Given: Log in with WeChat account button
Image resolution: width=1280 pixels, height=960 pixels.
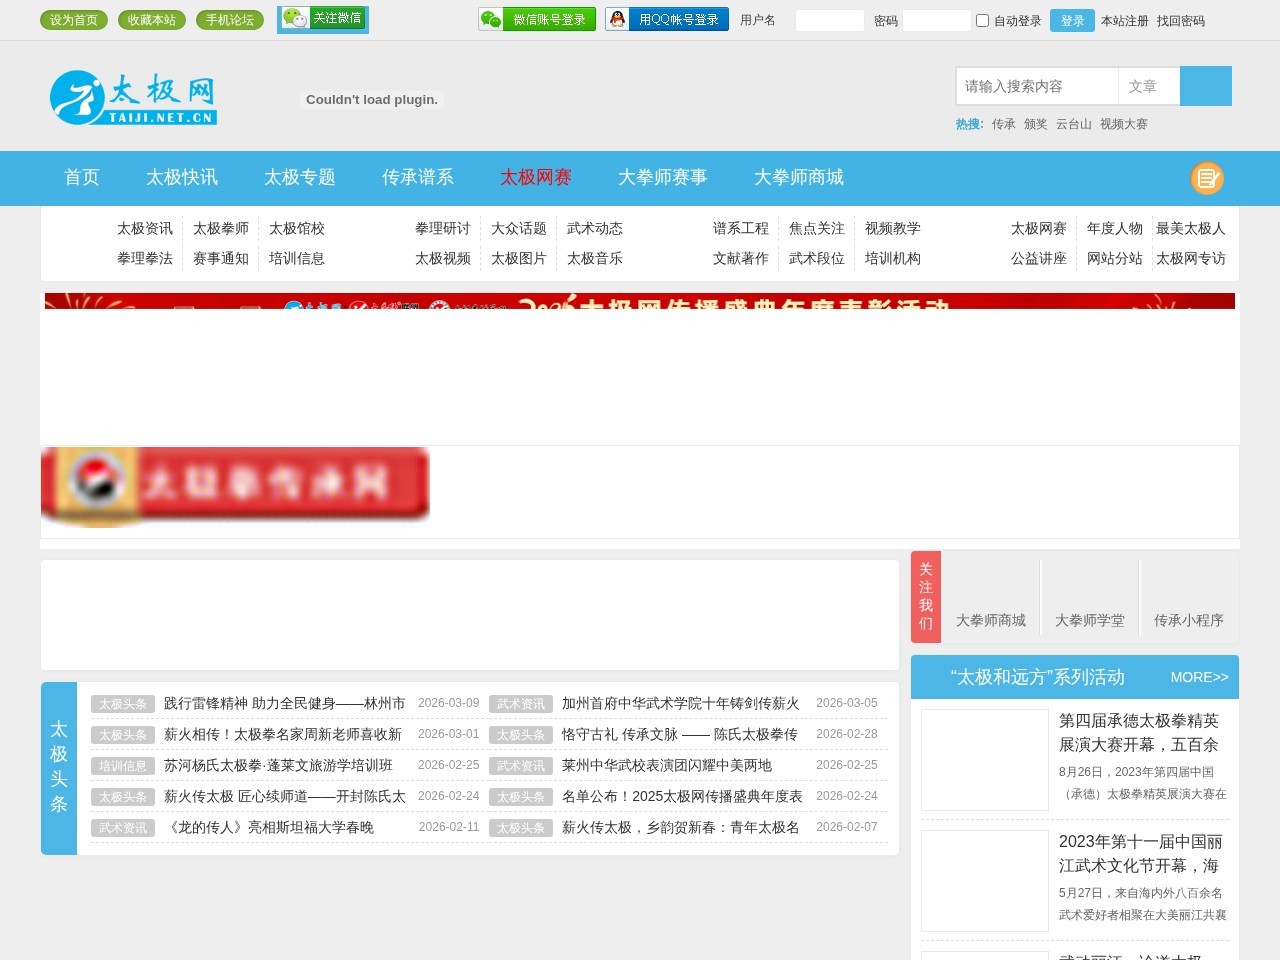Looking at the screenshot, I should click(537, 20).
